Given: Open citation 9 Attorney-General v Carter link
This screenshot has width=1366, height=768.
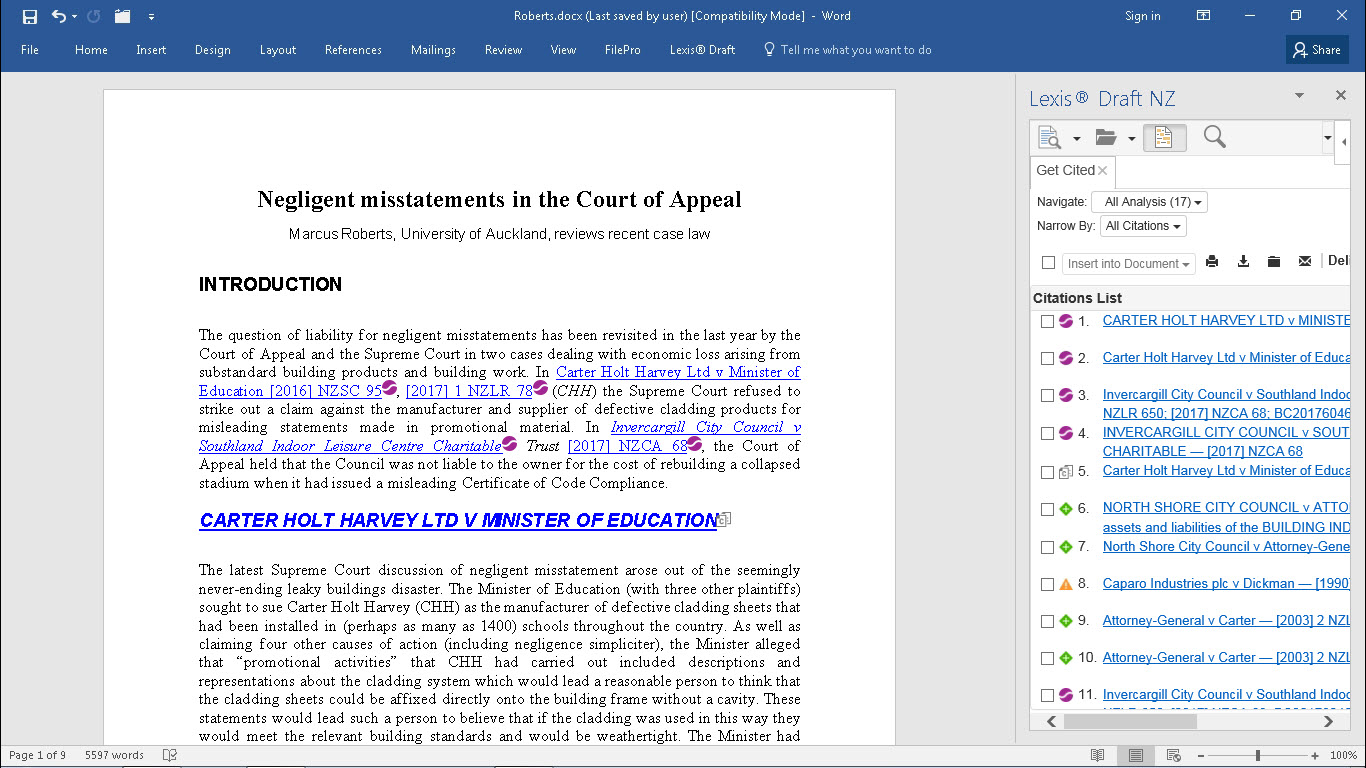Looking at the screenshot, I should [x=1226, y=620].
